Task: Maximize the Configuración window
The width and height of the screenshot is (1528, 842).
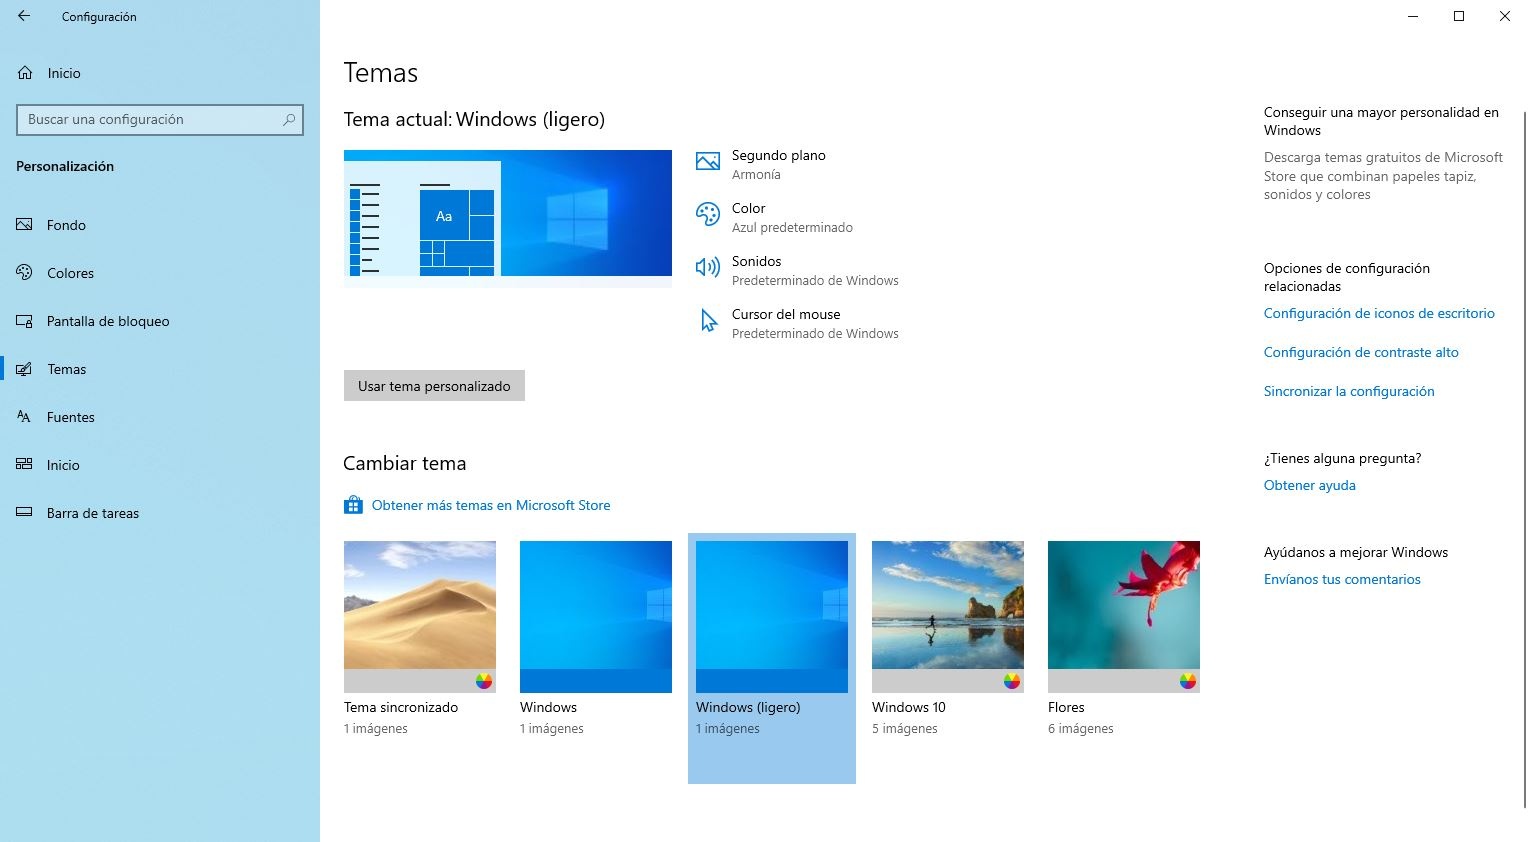Action: [1459, 16]
